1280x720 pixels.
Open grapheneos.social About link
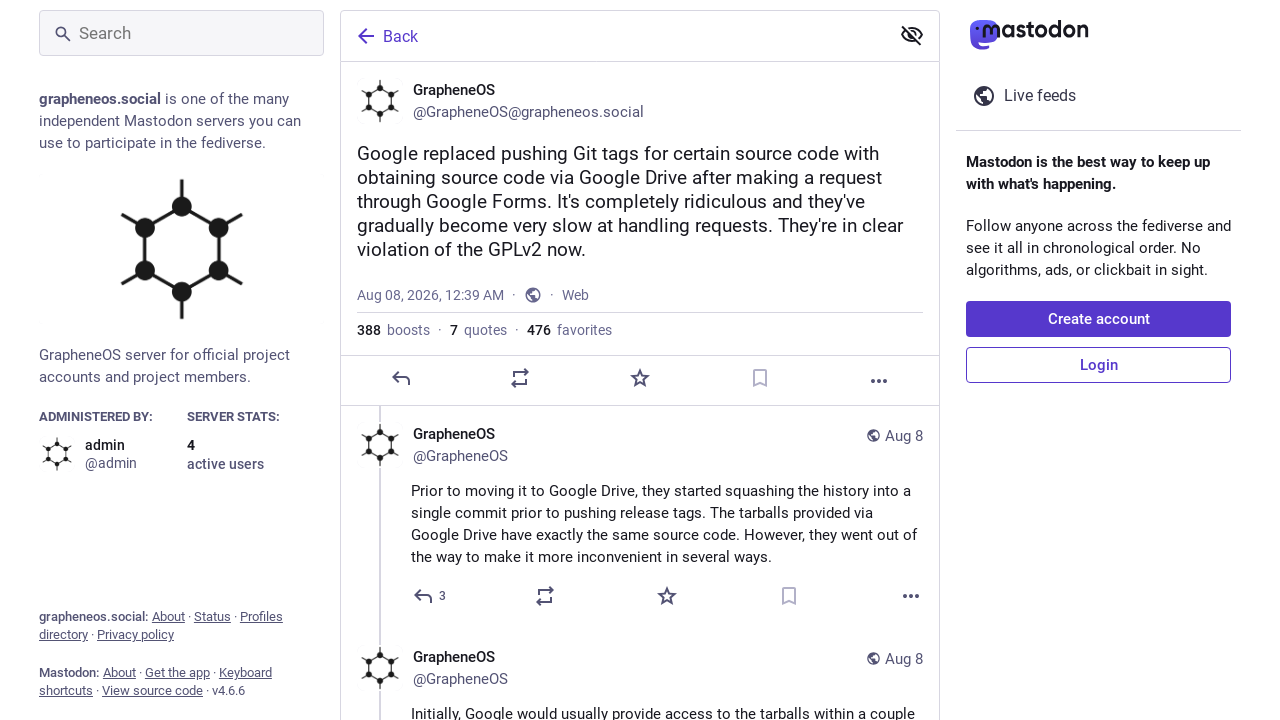pos(168,617)
